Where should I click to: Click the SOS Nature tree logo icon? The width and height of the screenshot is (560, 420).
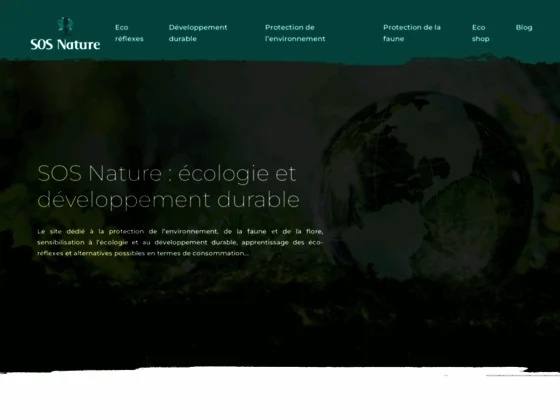point(65,25)
